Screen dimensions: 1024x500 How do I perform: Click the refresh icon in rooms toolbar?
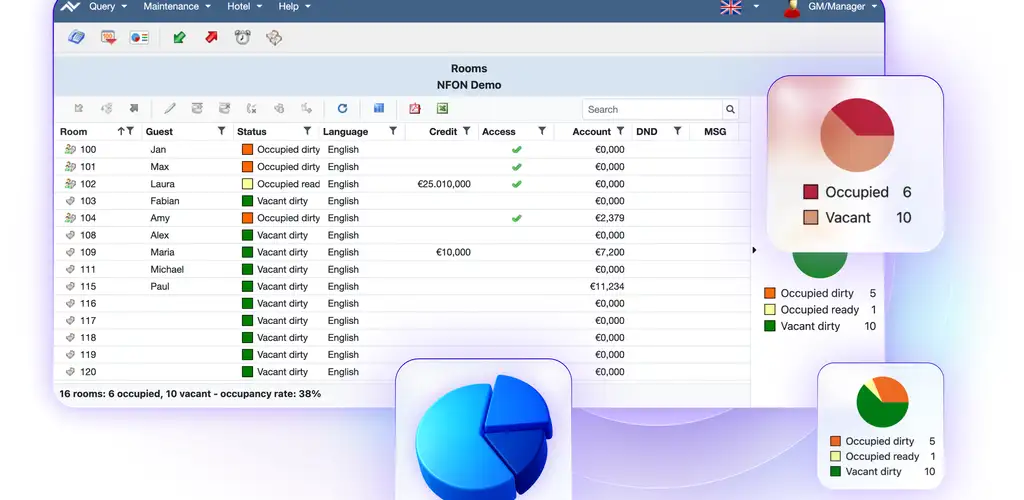coord(342,109)
